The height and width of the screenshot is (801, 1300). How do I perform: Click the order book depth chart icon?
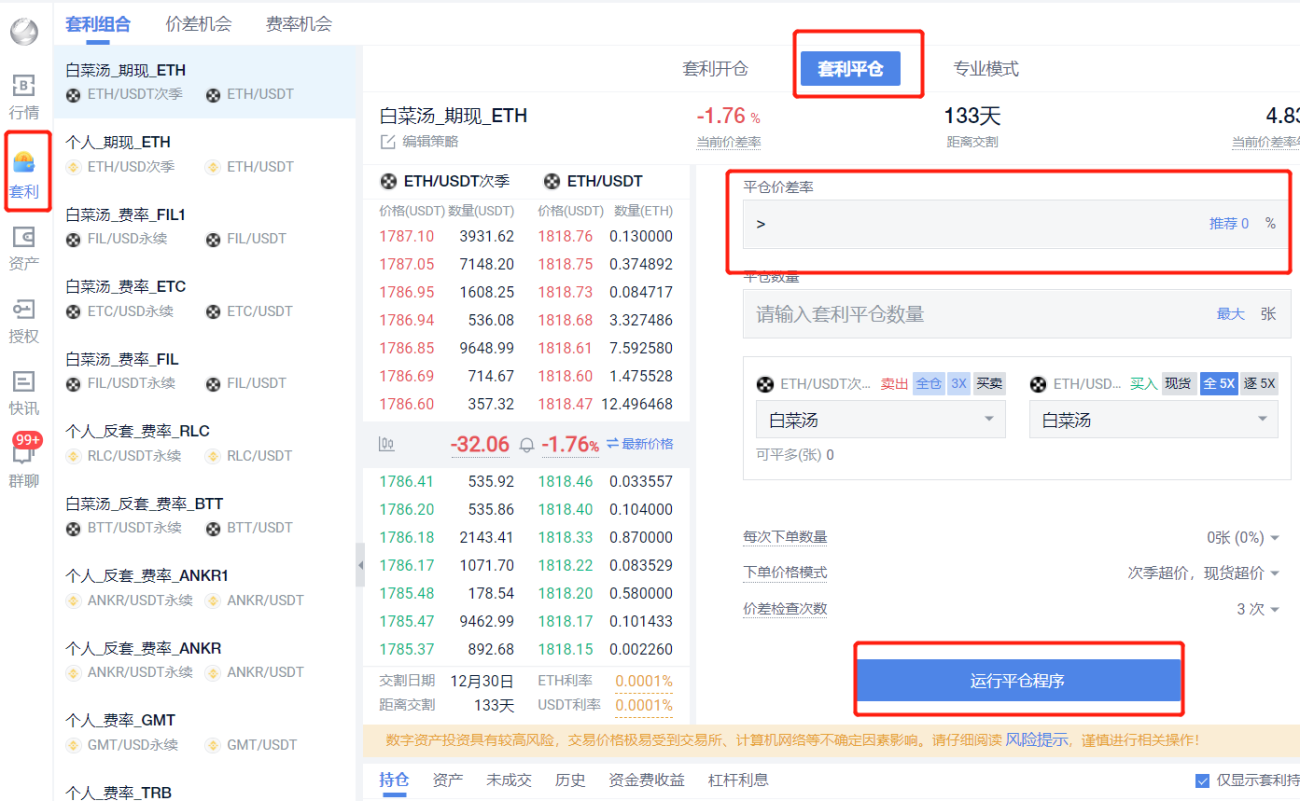tap(386, 444)
